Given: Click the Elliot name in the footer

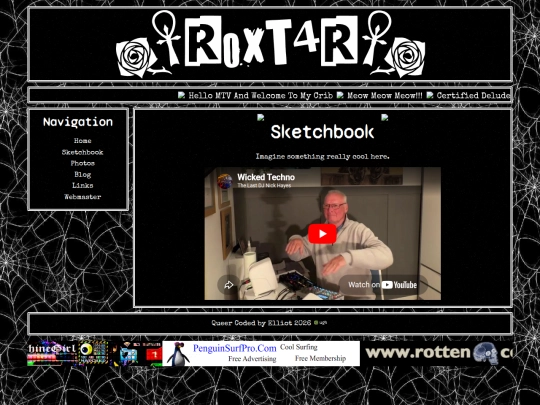Looking at the screenshot, I should [x=279, y=323].
